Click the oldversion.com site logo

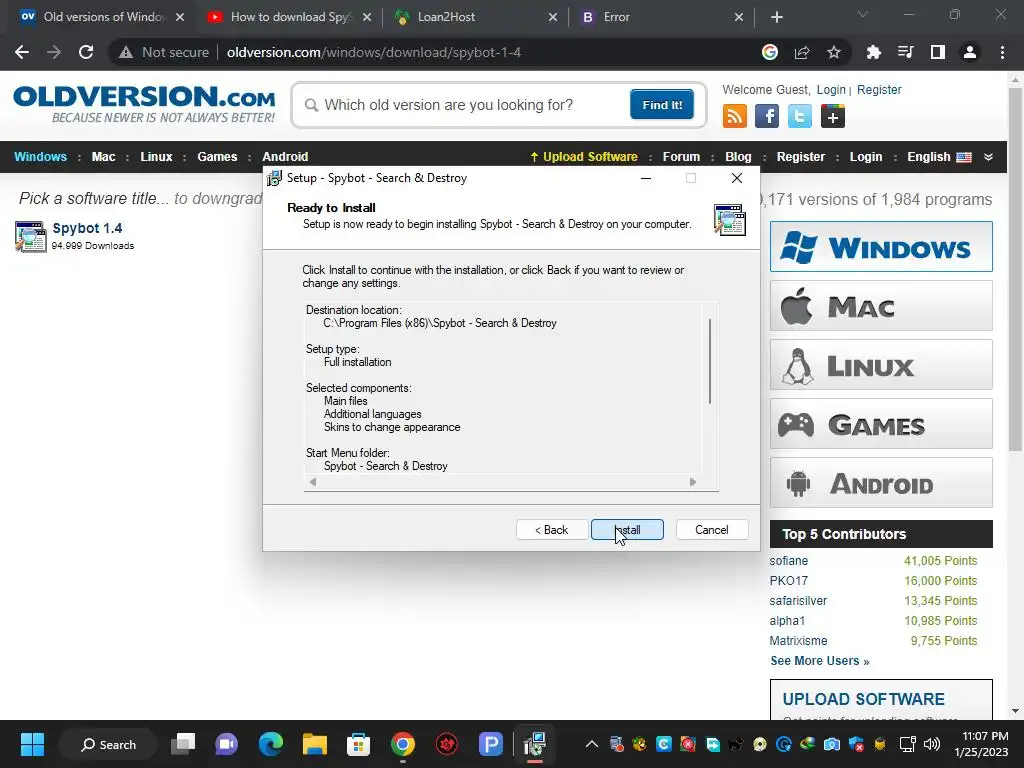pyautogui.click(x=144, y=104)
